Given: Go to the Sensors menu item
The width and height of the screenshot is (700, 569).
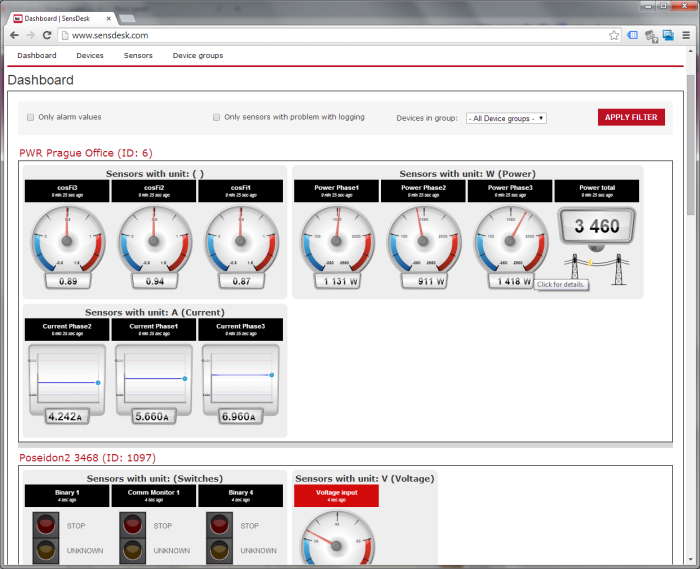Looking at the screenshot, I should (138, 56).
